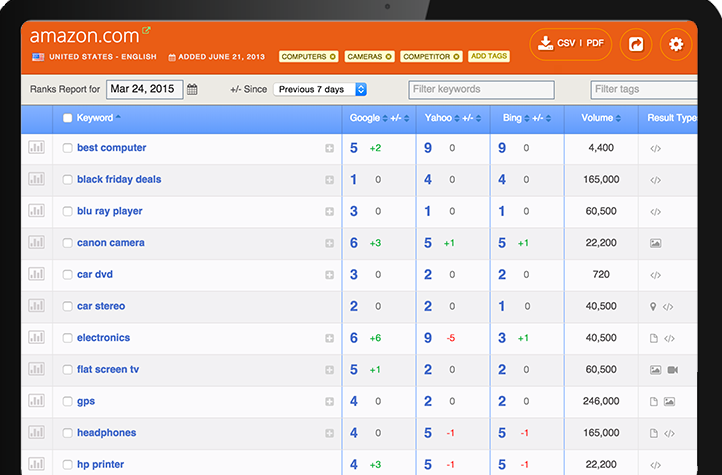Viewport: 722px width, 475px height.
Task: Click the ADD TAGS button
Action: click(489, 57)
